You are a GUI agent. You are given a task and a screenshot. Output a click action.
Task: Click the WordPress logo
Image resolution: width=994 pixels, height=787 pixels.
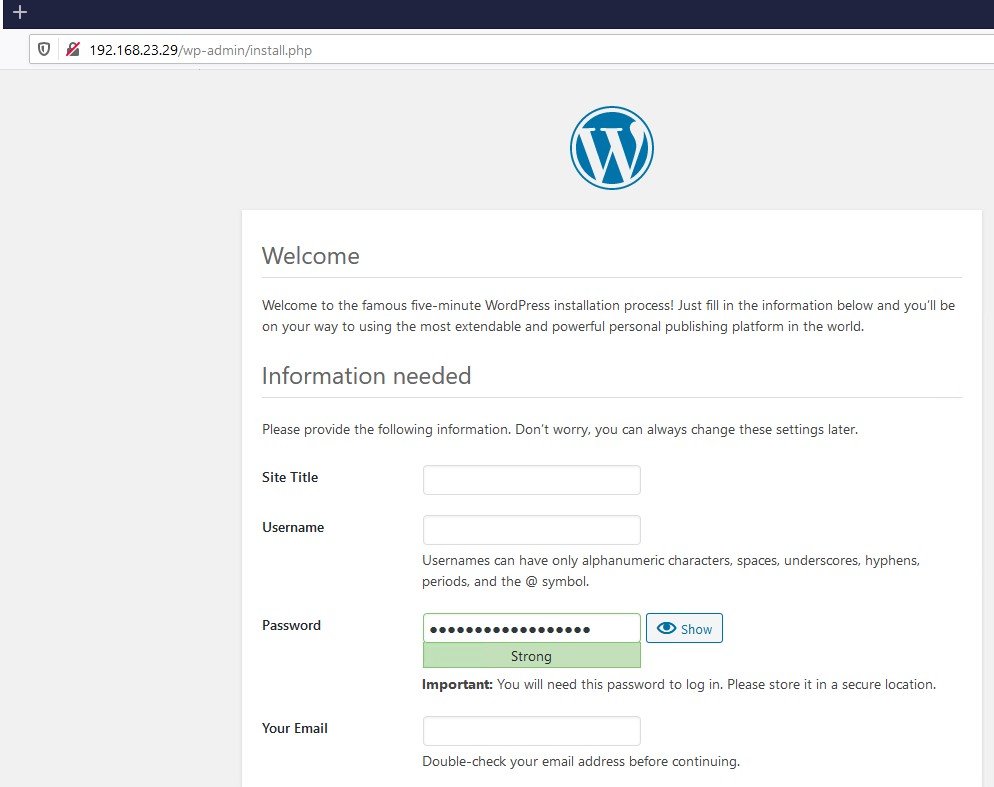611,148
